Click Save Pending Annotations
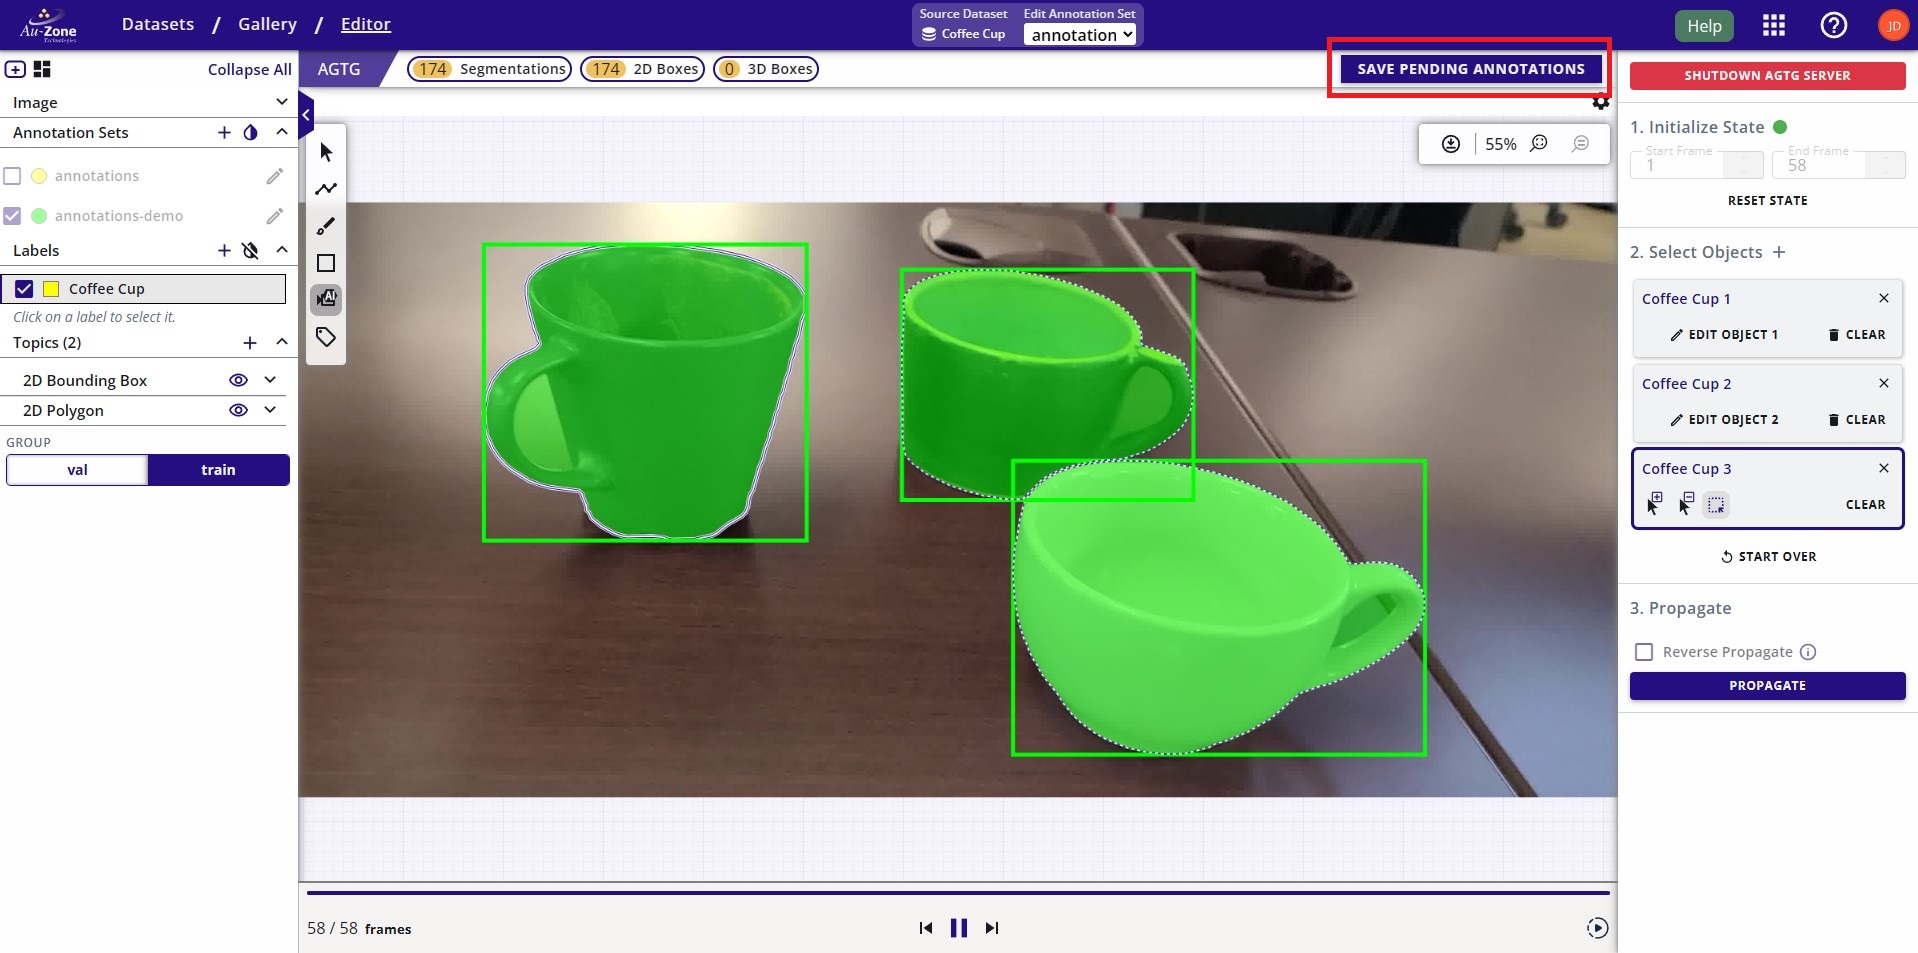Screen dimensions: 1918x953 click(x=1470, y=69)
